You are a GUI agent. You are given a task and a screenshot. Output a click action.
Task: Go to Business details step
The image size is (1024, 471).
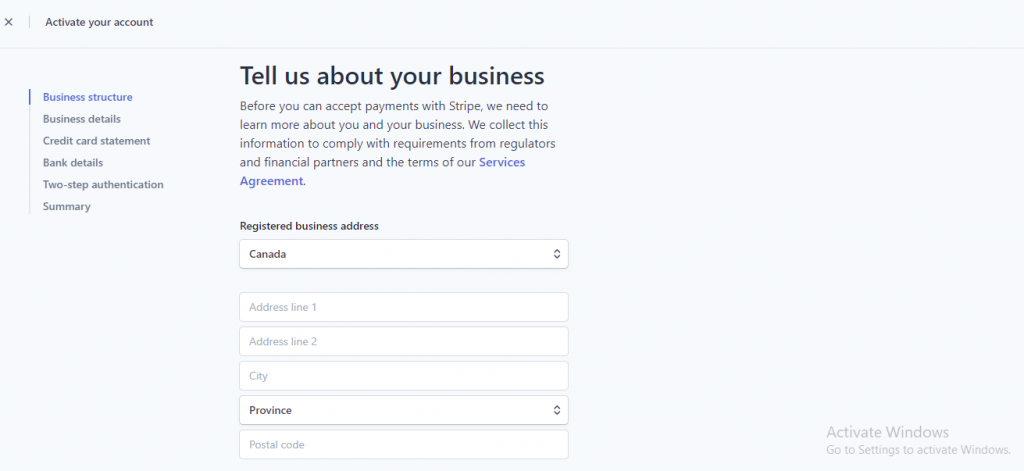82,119
